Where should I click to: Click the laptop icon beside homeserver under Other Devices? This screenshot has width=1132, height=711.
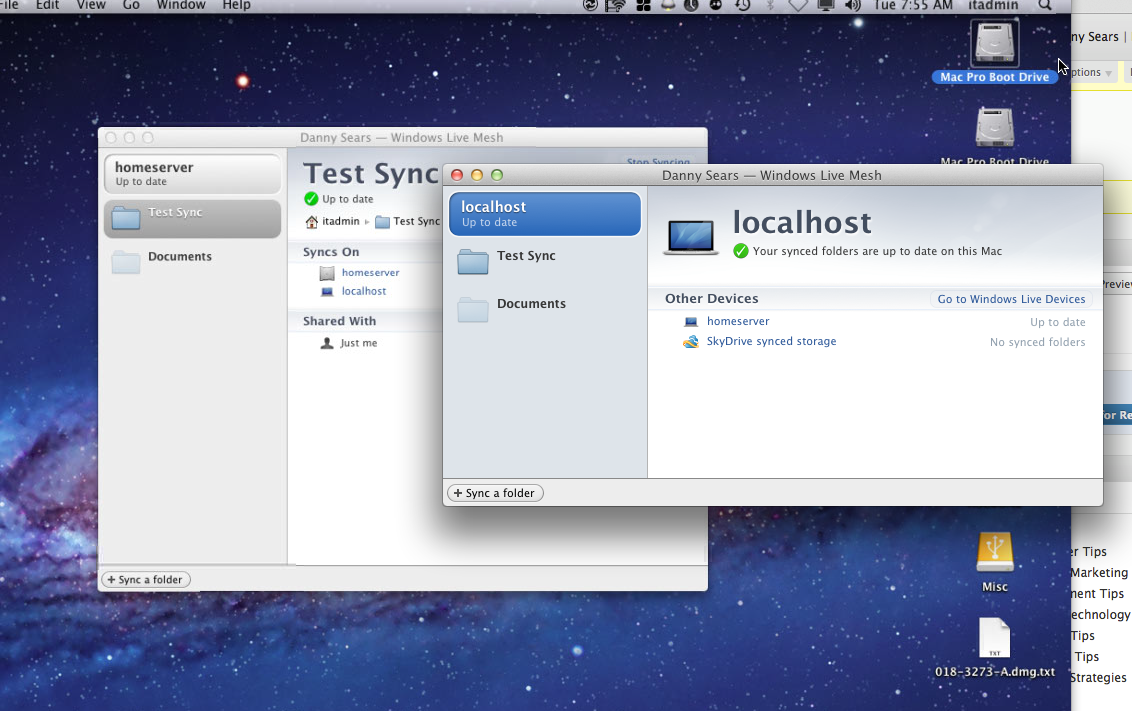(x=691, y=322)
